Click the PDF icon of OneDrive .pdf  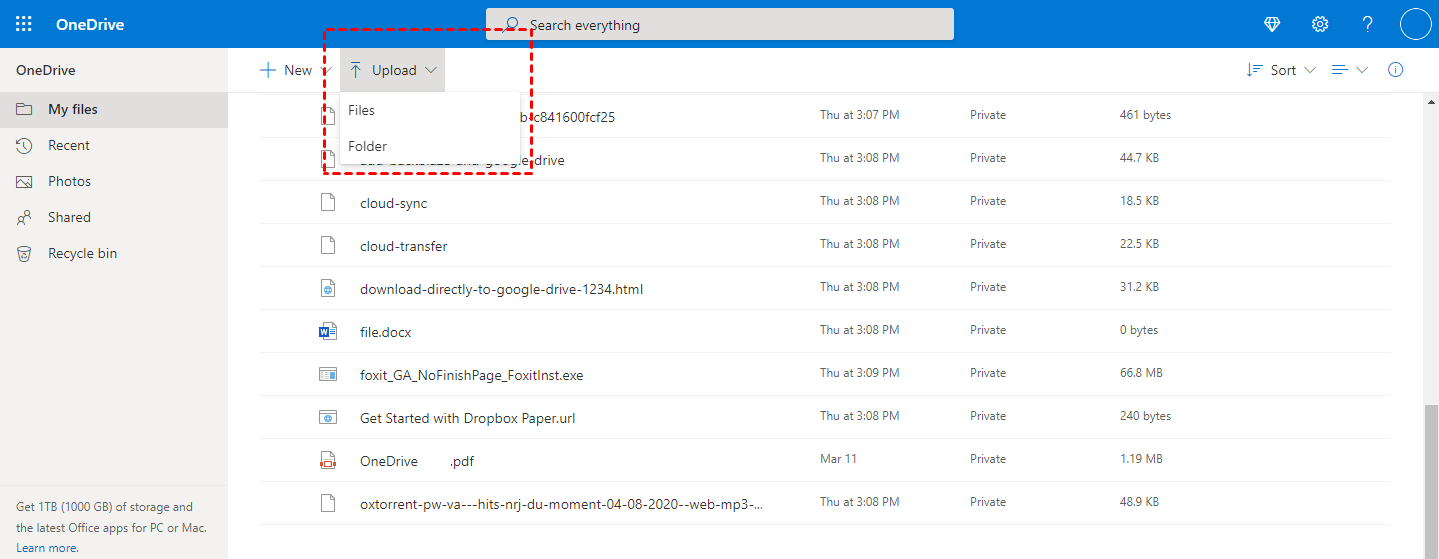pos(327,460)
